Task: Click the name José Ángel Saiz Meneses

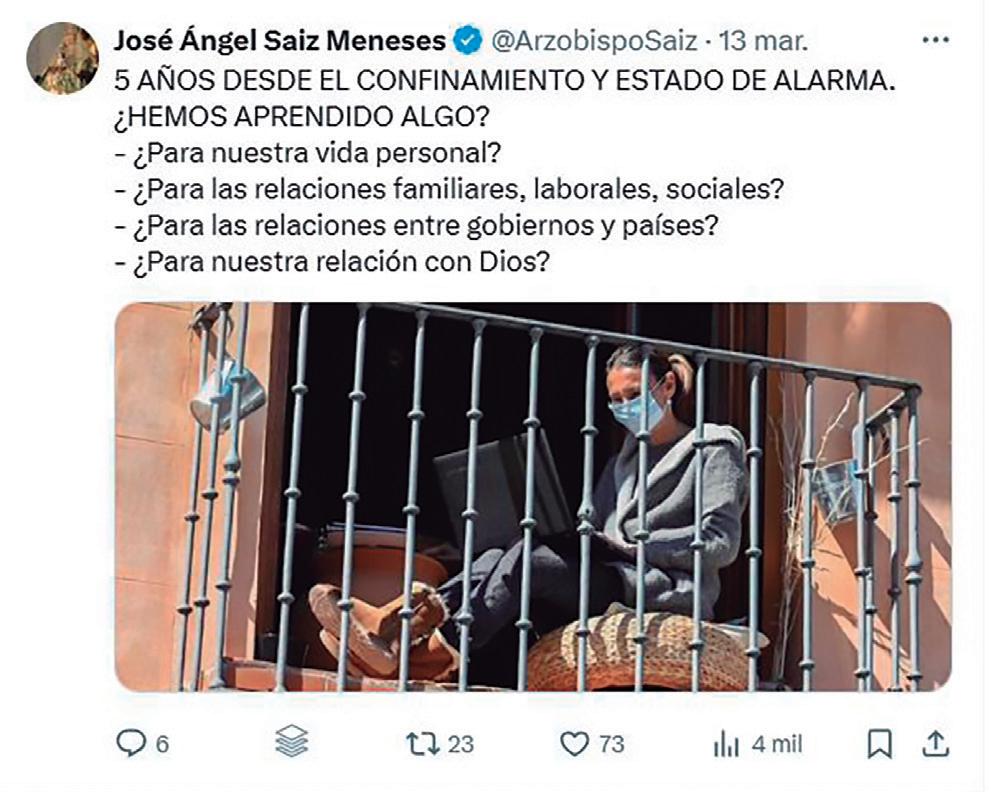Action: [280, 41]
